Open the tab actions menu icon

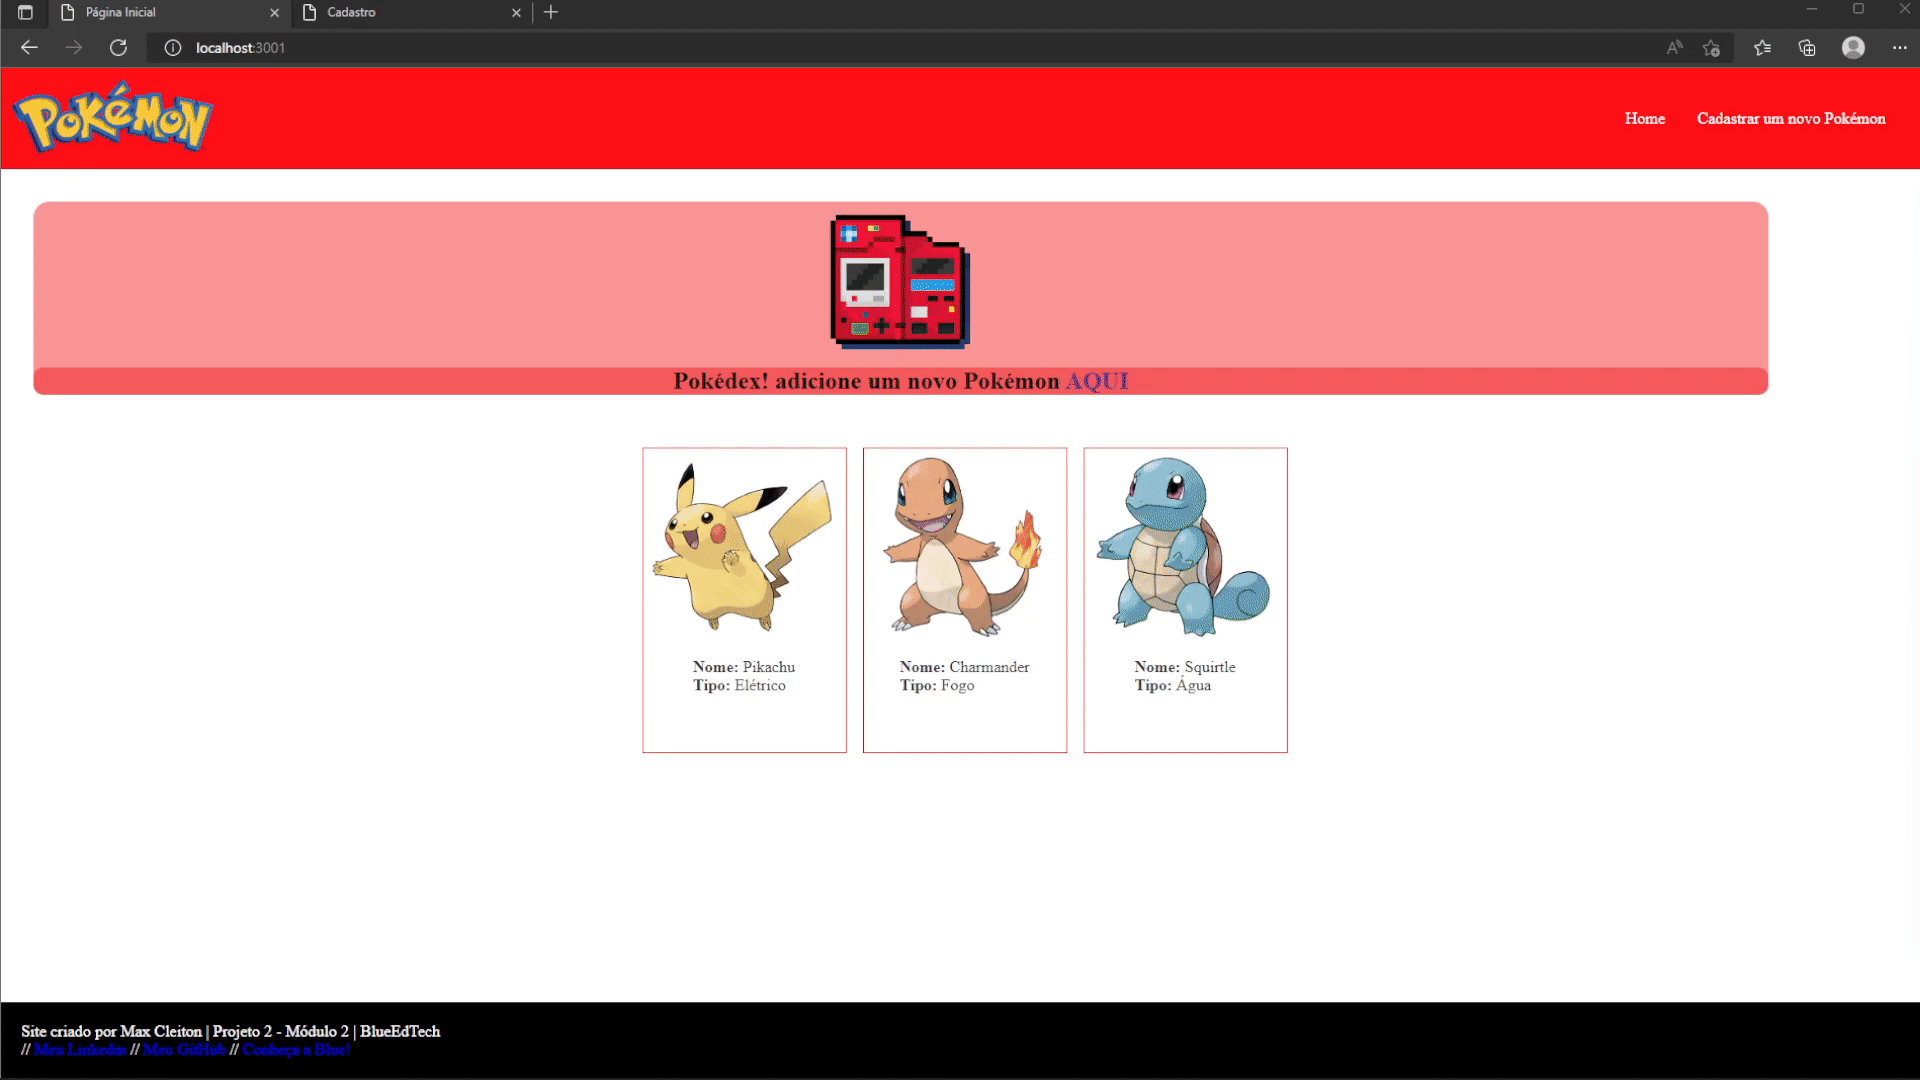tap(25, 13)
